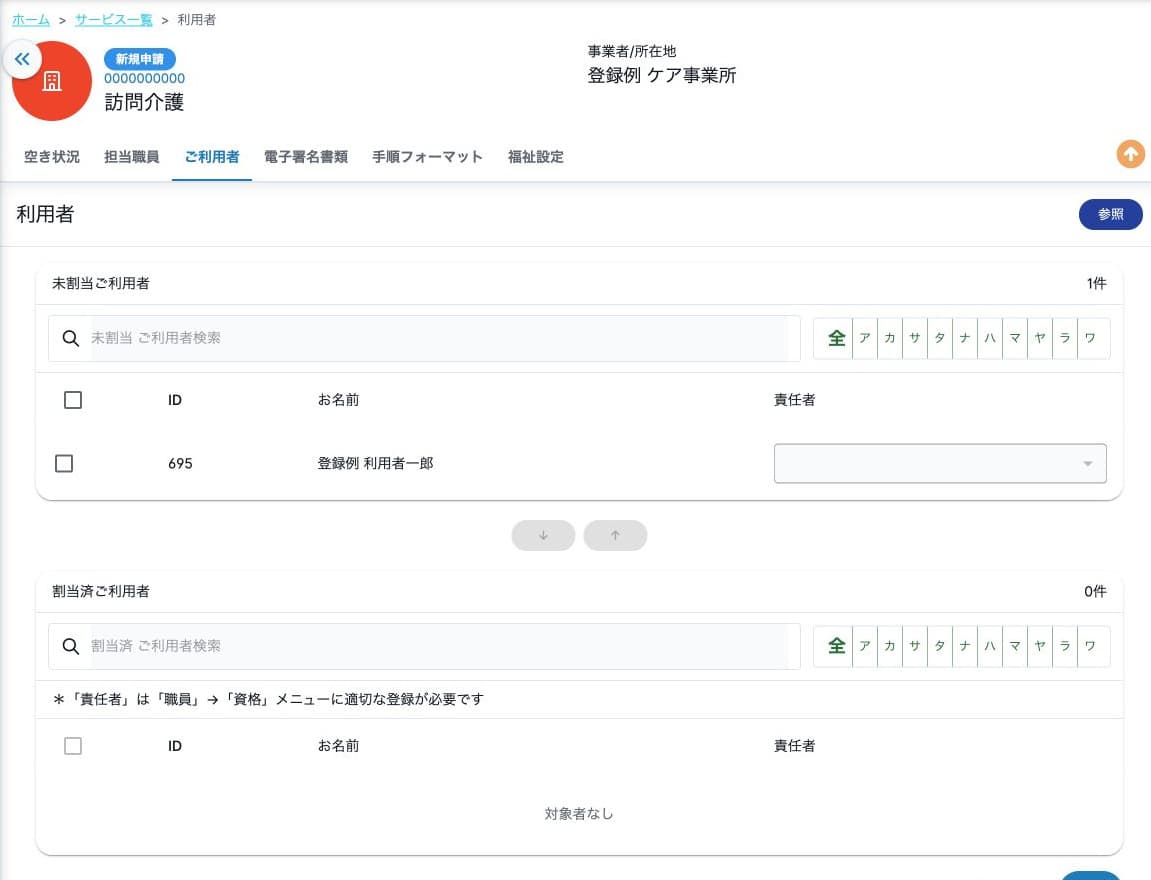Toggle select-all checkbox in unassigned users header
The image size is (1151, 880).
tap(73, 400)
